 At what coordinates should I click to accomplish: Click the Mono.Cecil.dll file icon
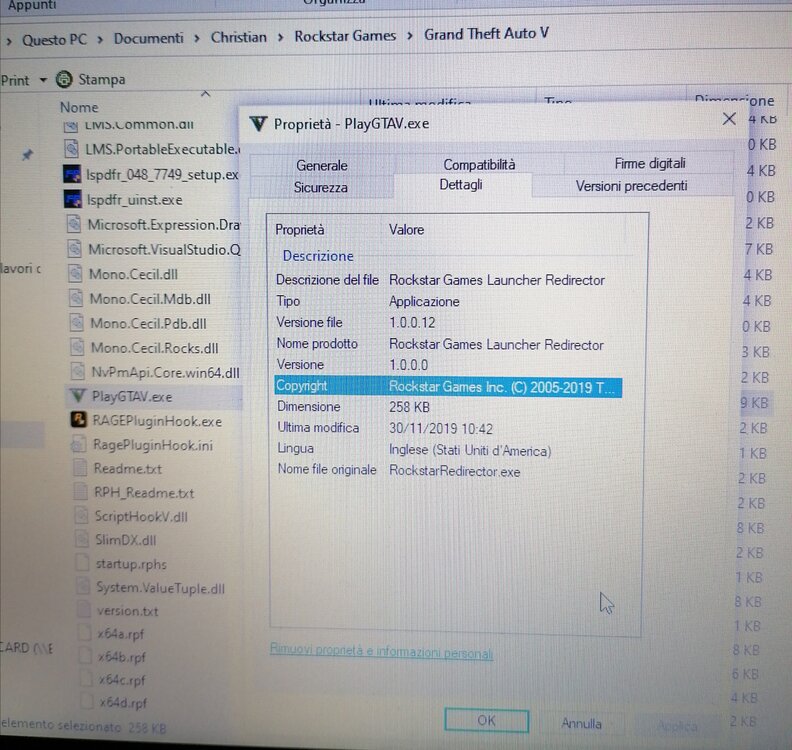75,274
